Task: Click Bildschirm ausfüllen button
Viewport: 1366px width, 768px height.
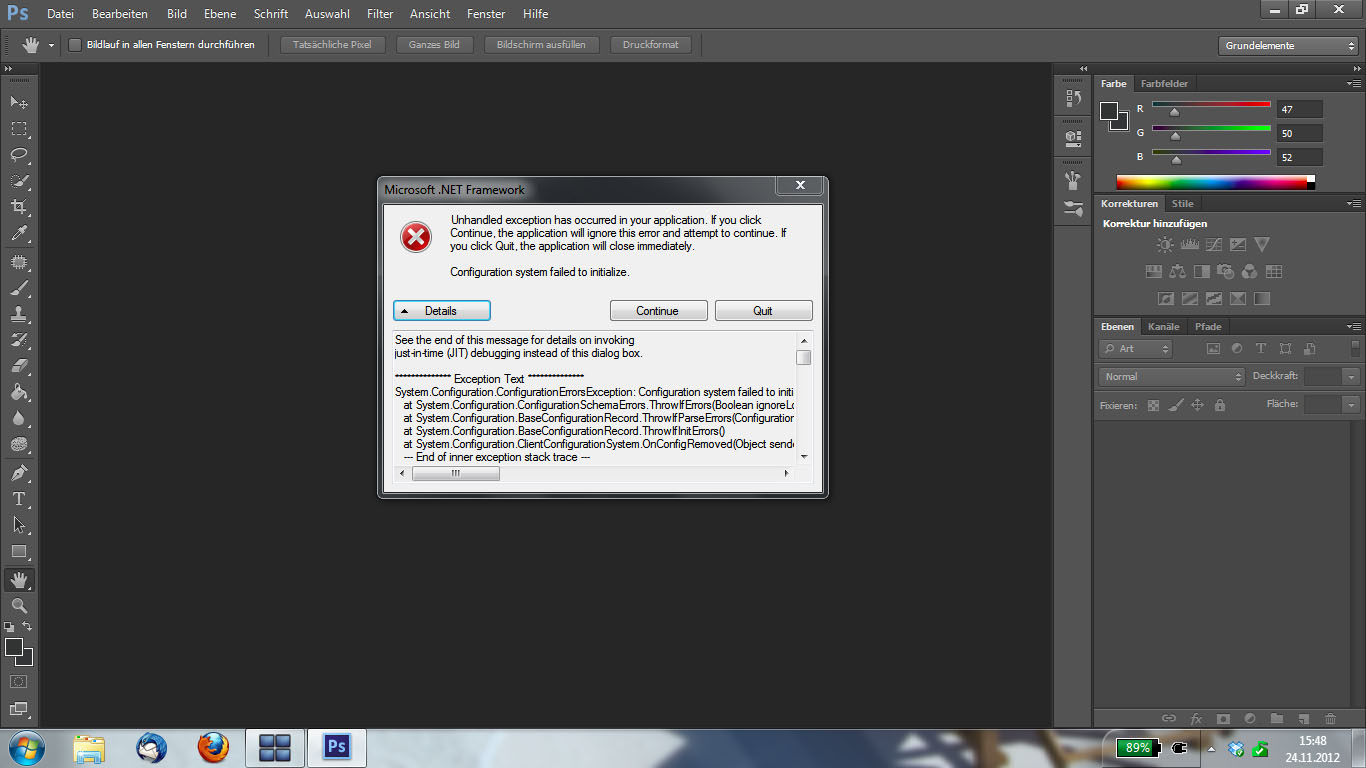Action: [541, 45]
